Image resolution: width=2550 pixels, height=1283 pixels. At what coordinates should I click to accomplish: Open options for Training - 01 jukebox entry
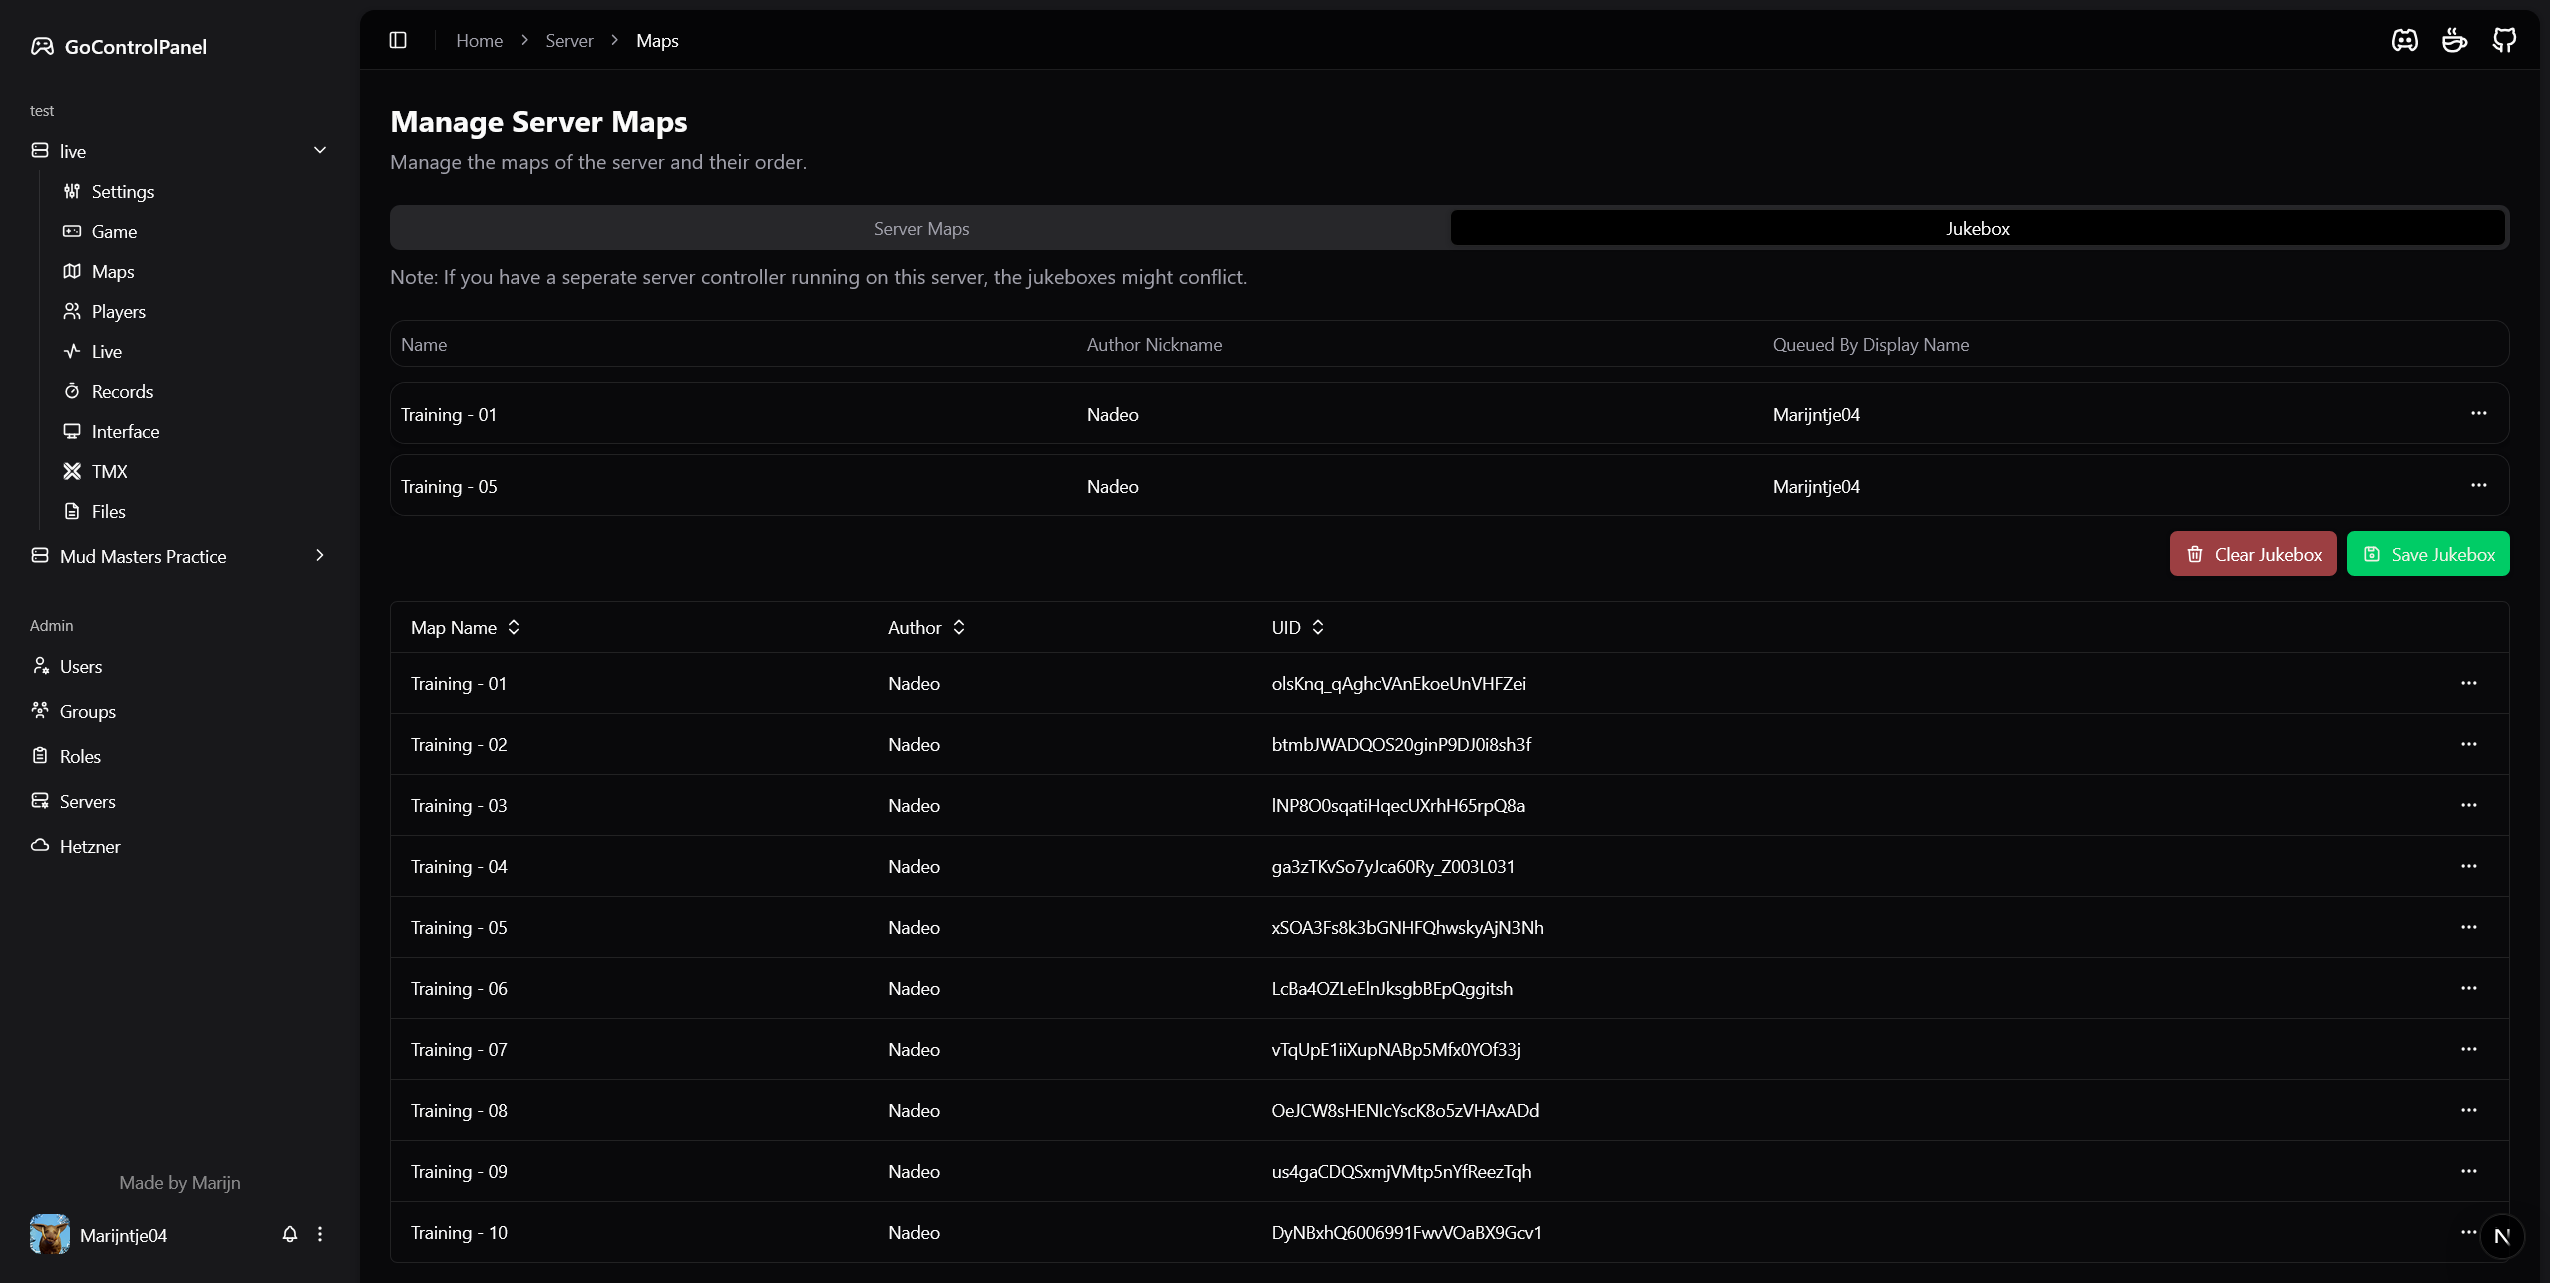pyautogui.click(x=2478, y=414)
